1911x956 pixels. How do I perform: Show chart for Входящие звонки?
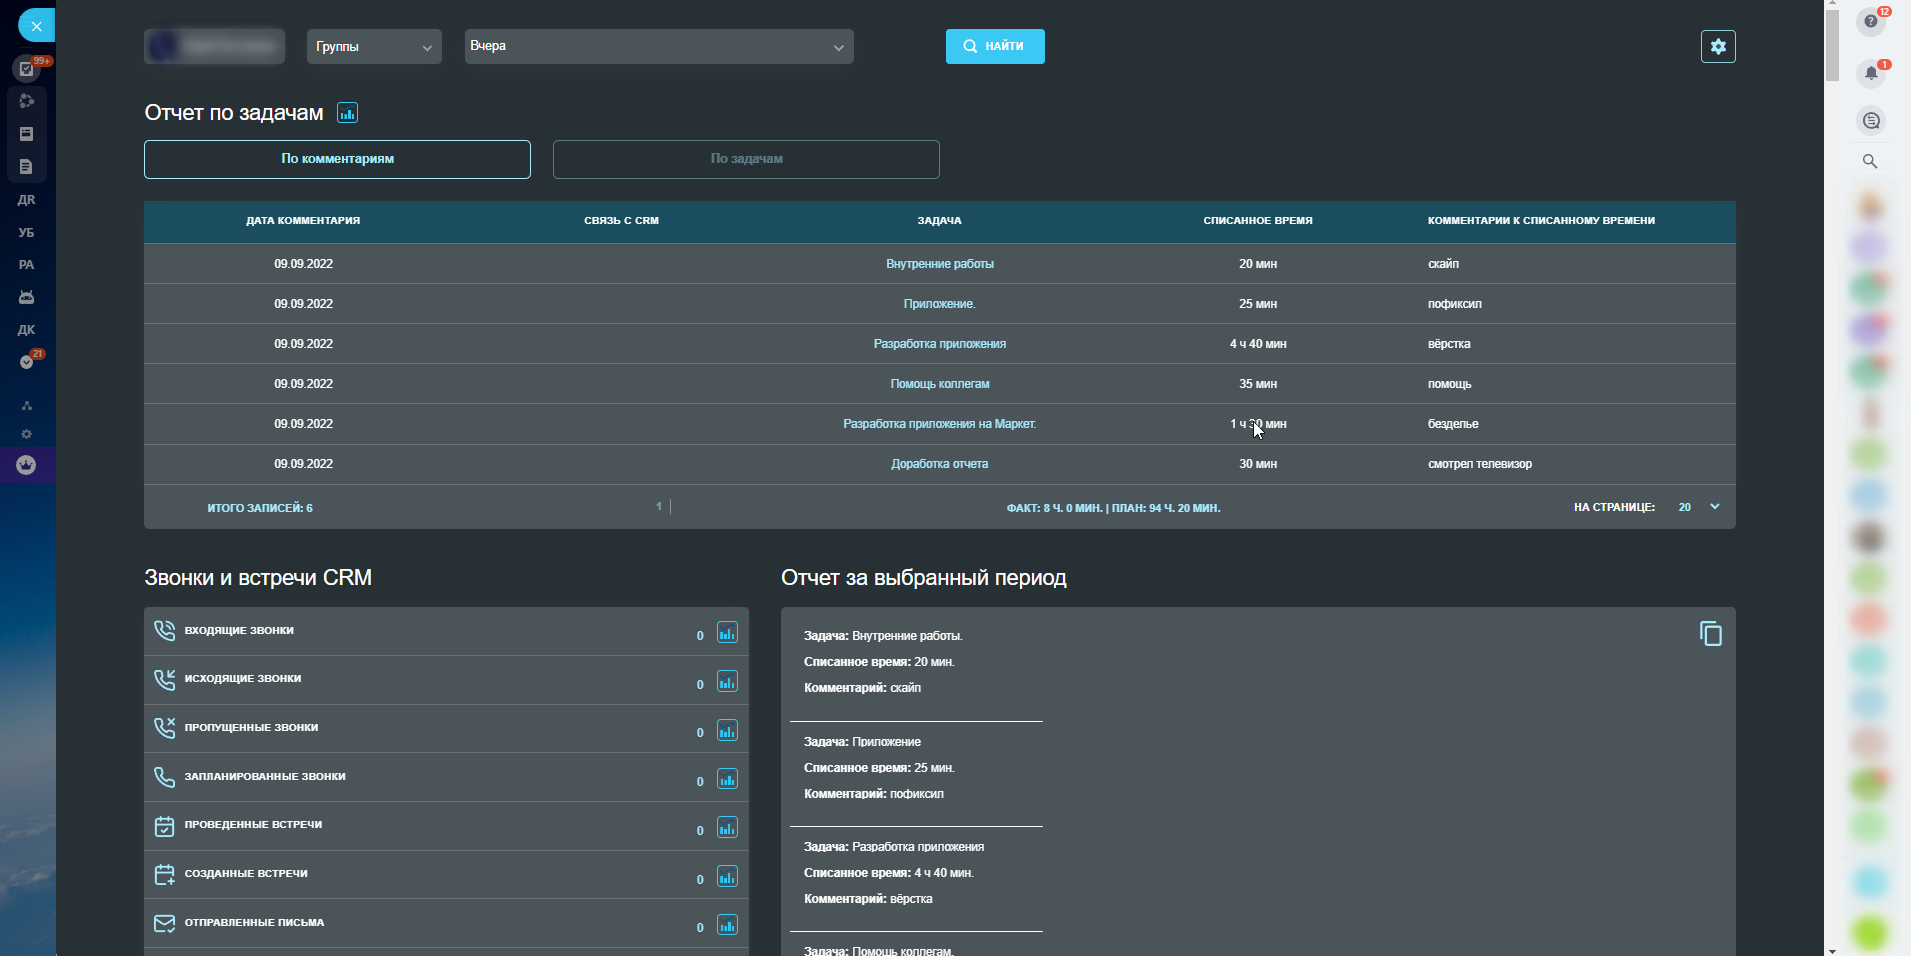point(727,633)
